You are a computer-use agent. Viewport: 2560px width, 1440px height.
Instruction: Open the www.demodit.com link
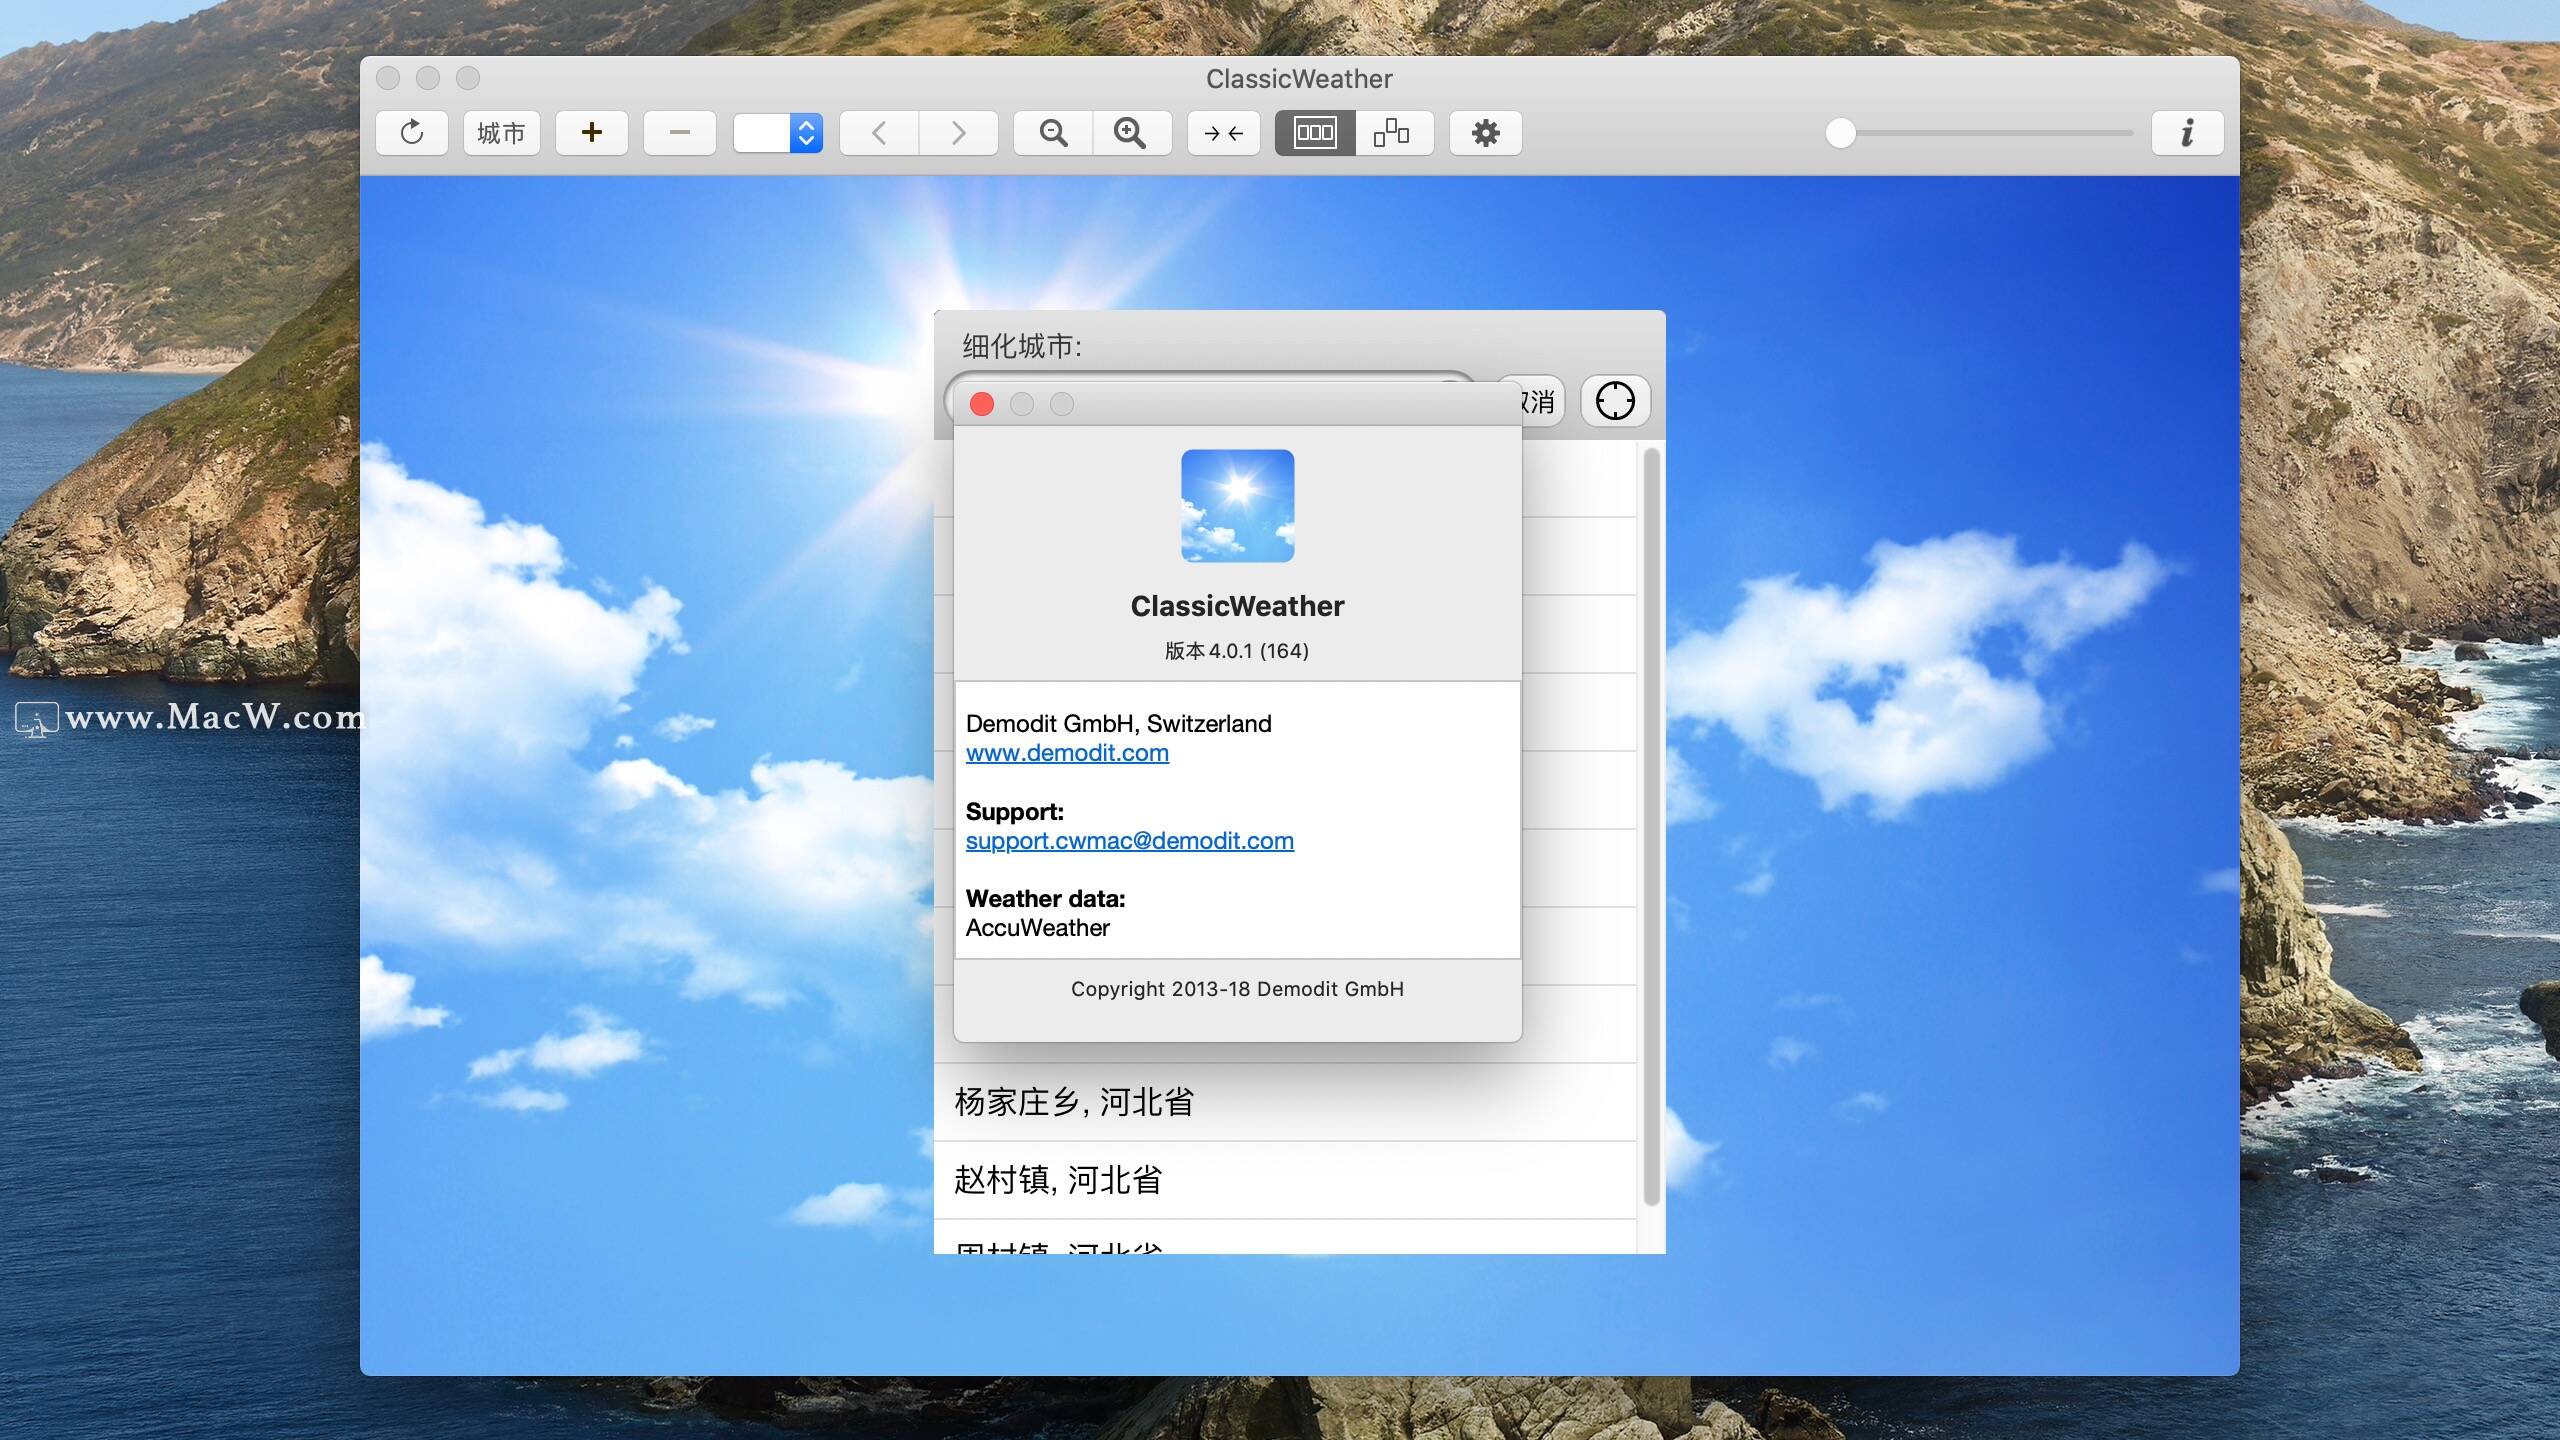click(1067, 753)
